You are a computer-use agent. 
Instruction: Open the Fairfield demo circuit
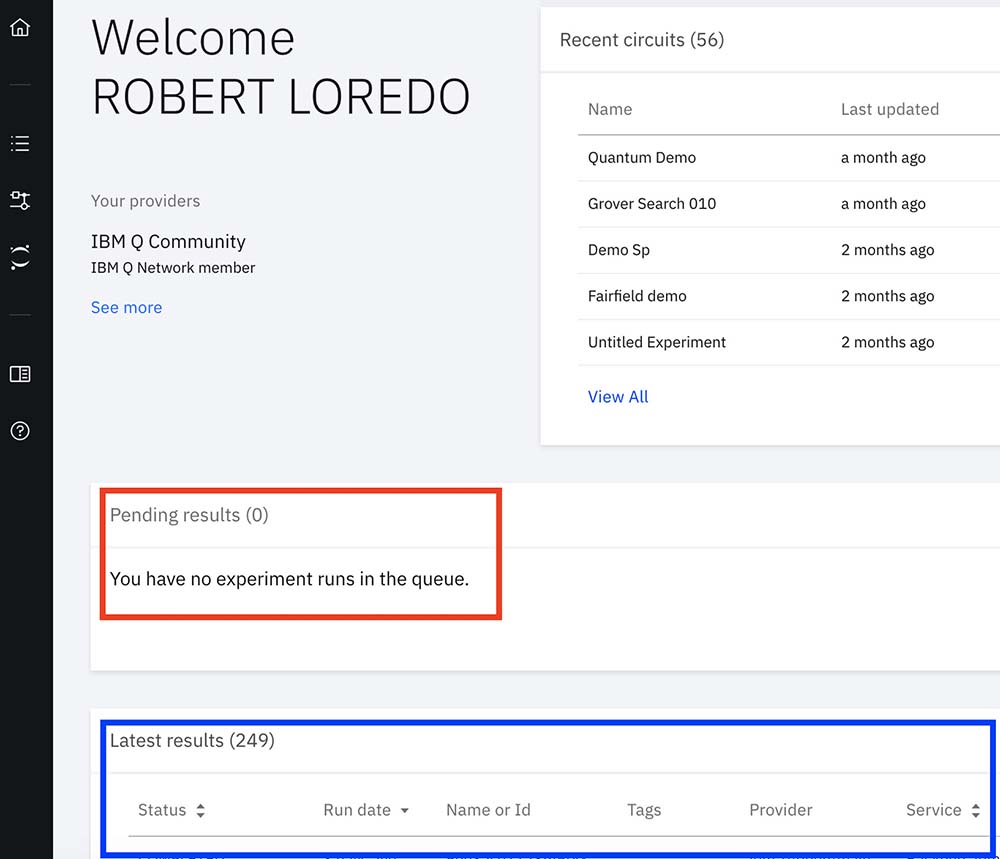[637, 296]
